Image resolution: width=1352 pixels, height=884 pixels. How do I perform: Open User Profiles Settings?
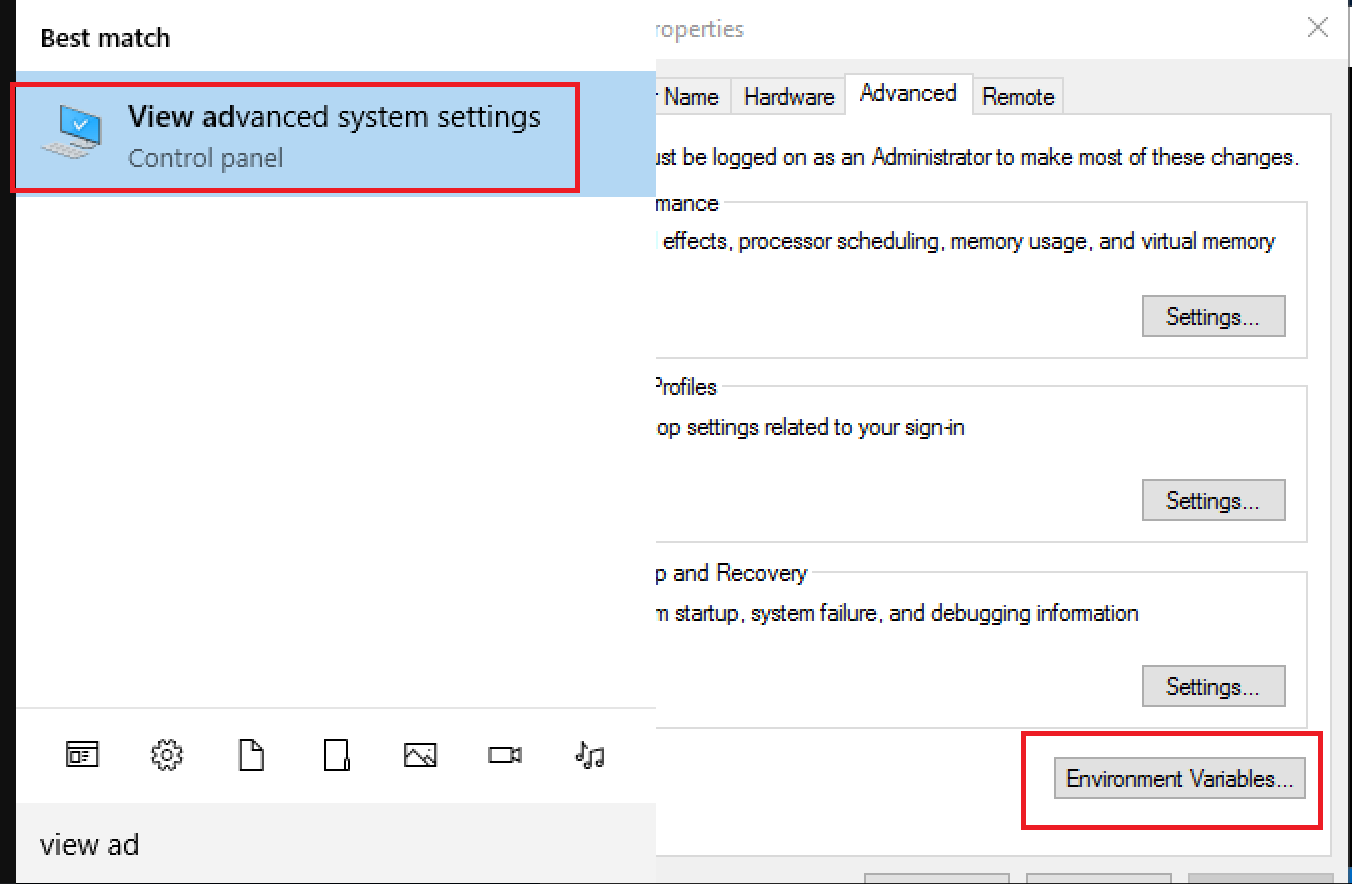pyautogui.click(x=1213, y=500)
